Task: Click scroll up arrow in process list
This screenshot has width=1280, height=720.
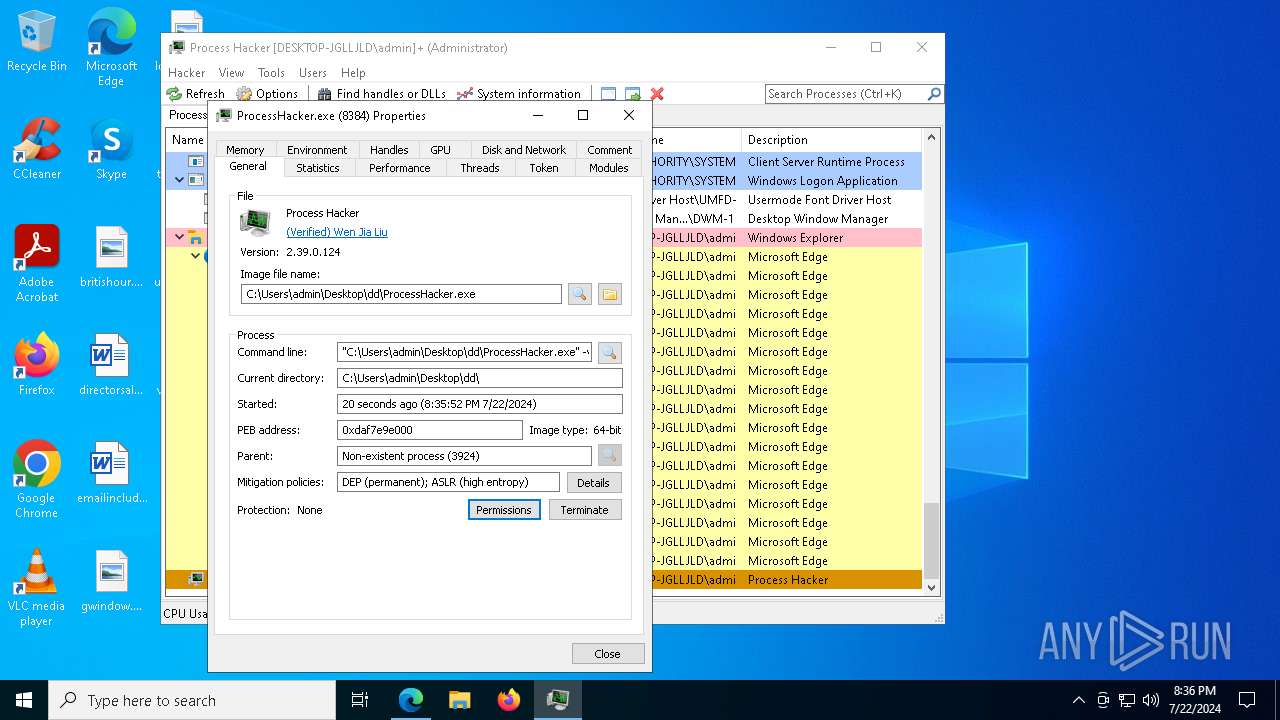Action: (932, 138)
